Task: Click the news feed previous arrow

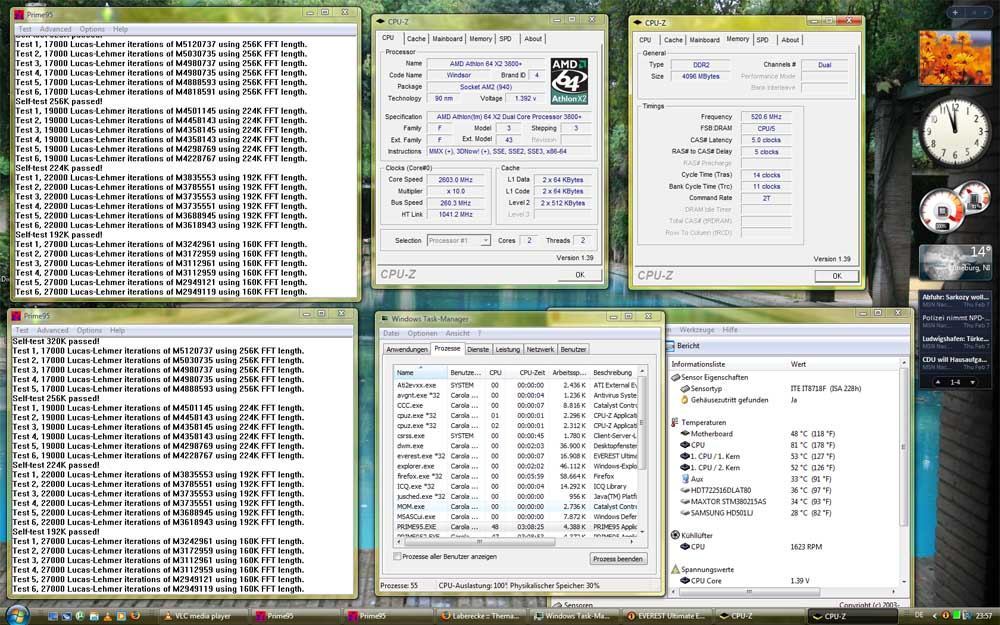Action: click(938, 382)
